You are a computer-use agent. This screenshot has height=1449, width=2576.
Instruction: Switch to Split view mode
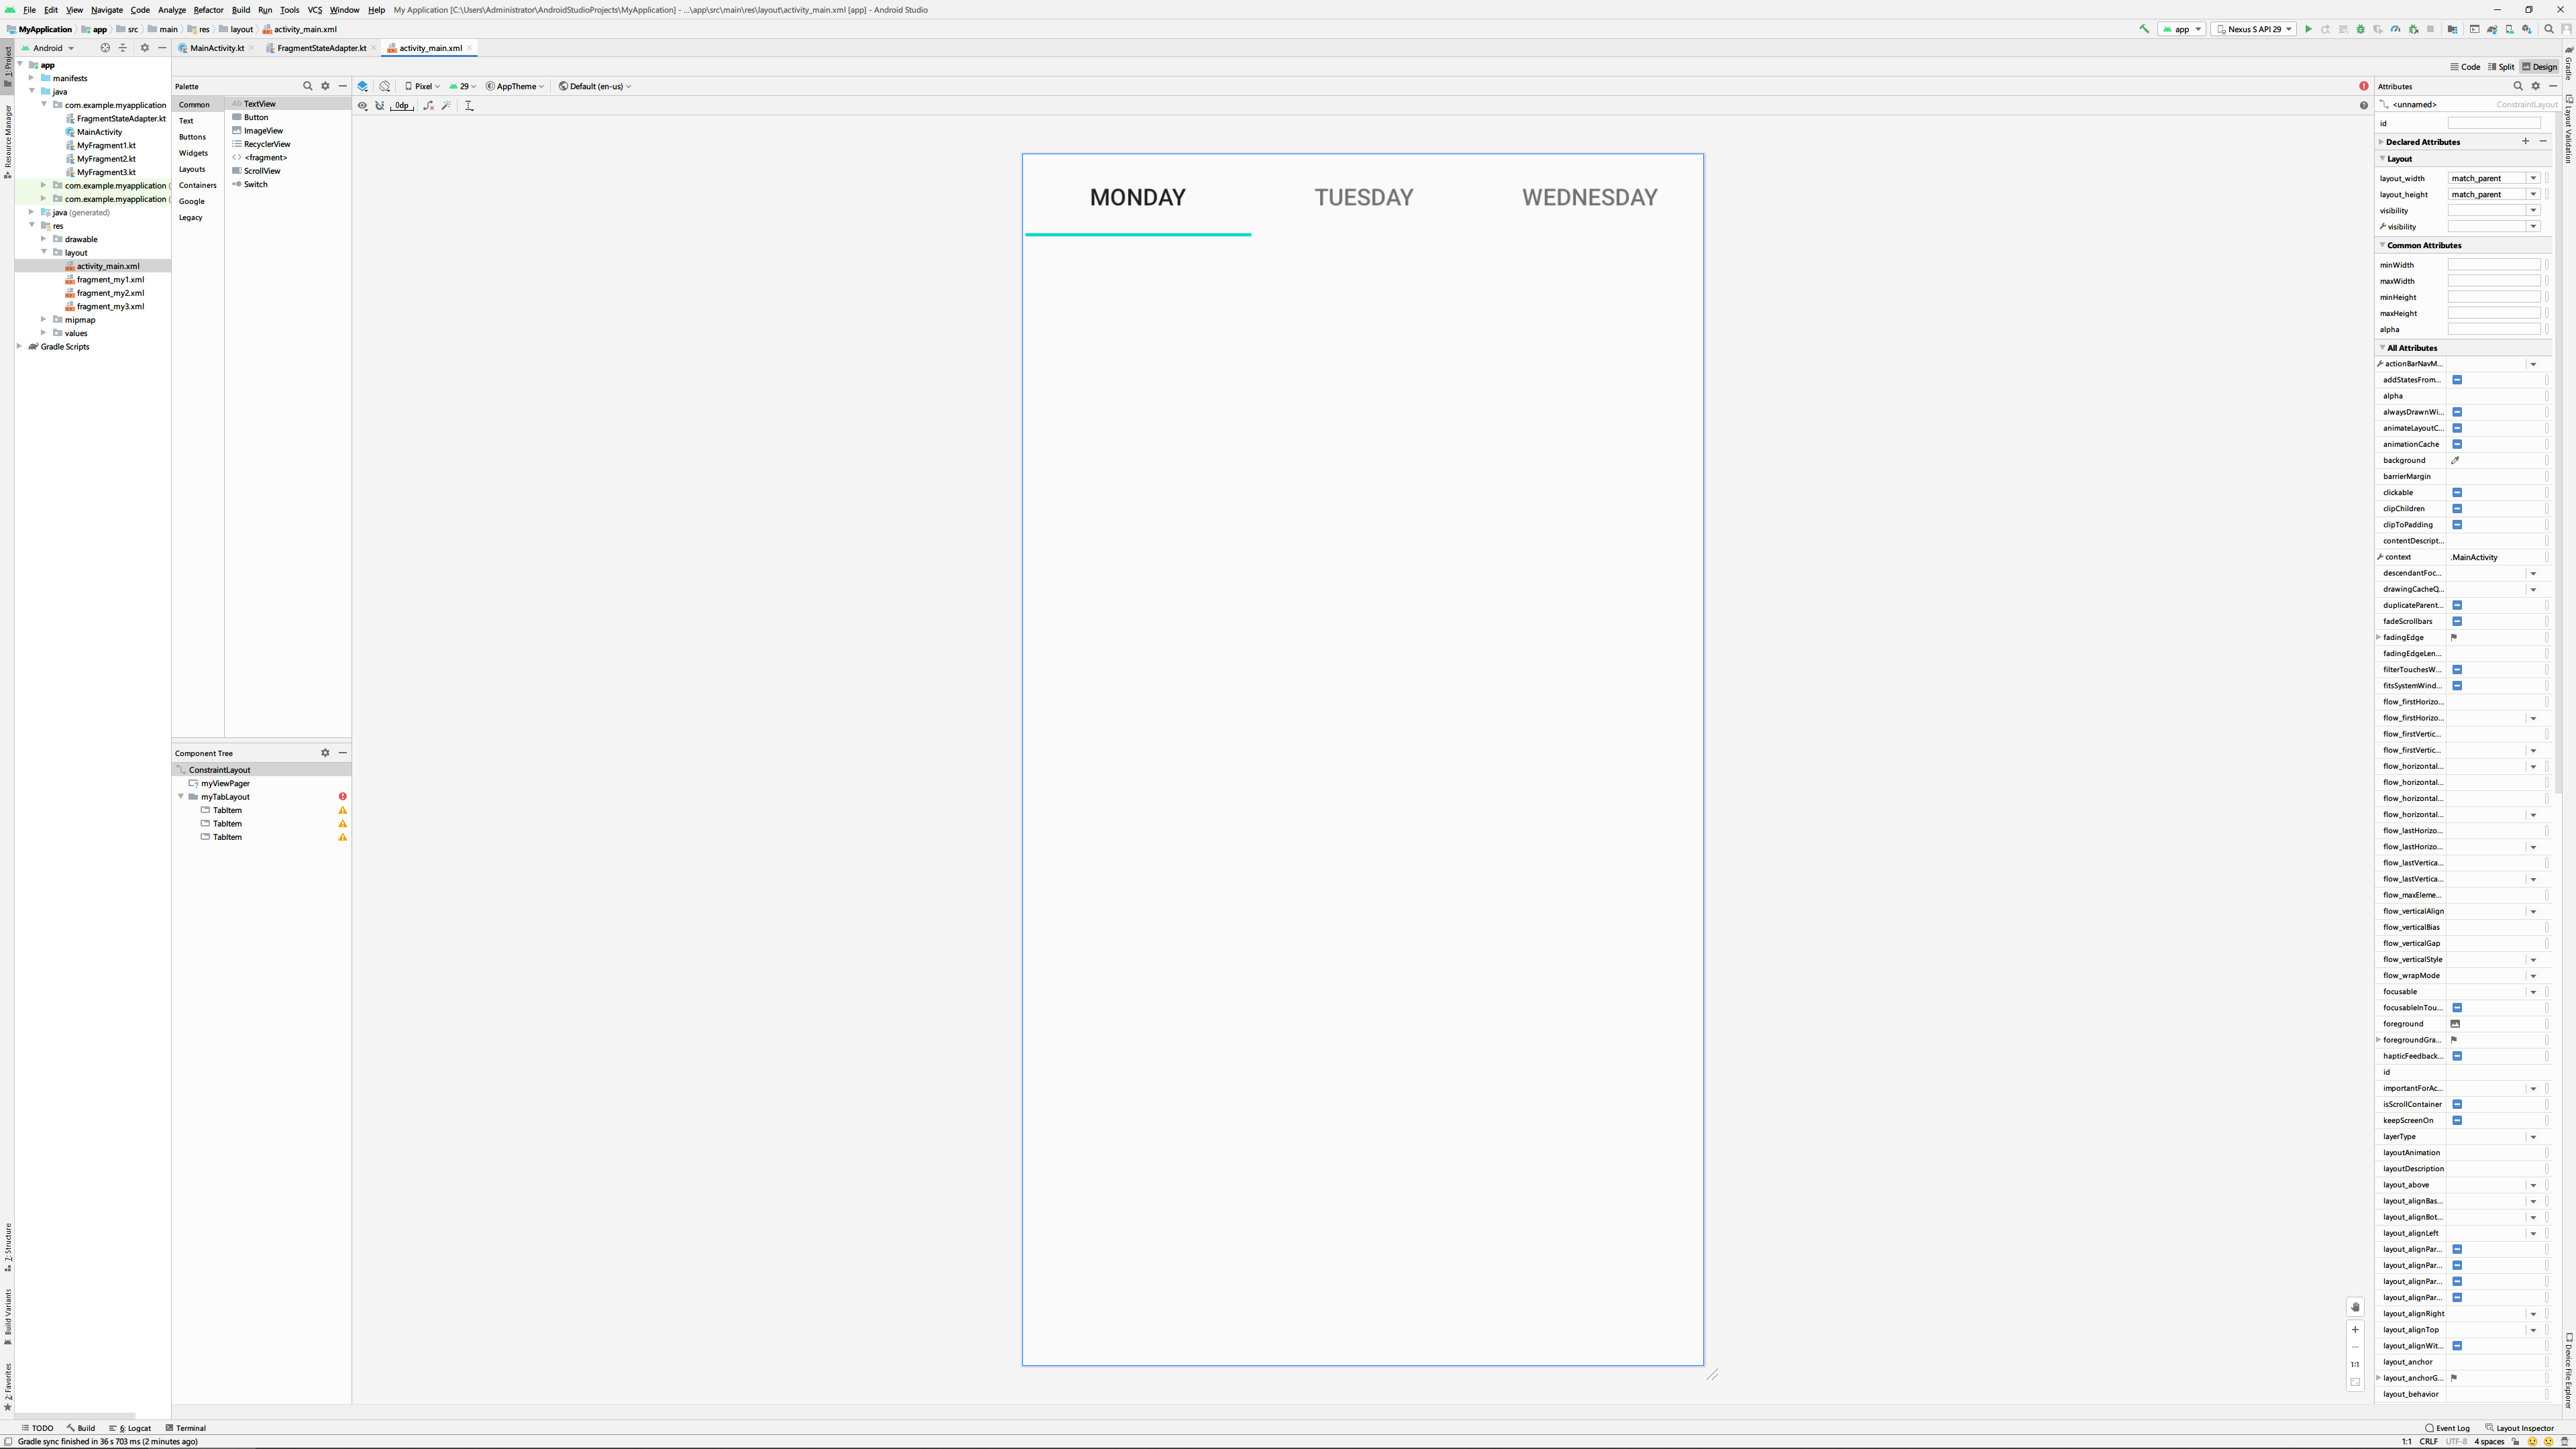click(2501, 67)
